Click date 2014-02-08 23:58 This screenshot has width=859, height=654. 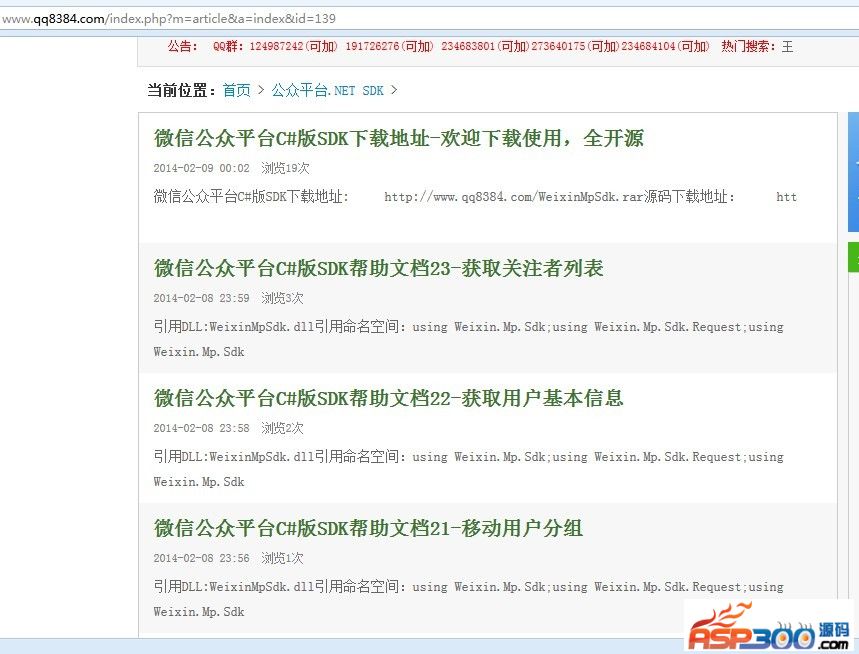(202, 428)
